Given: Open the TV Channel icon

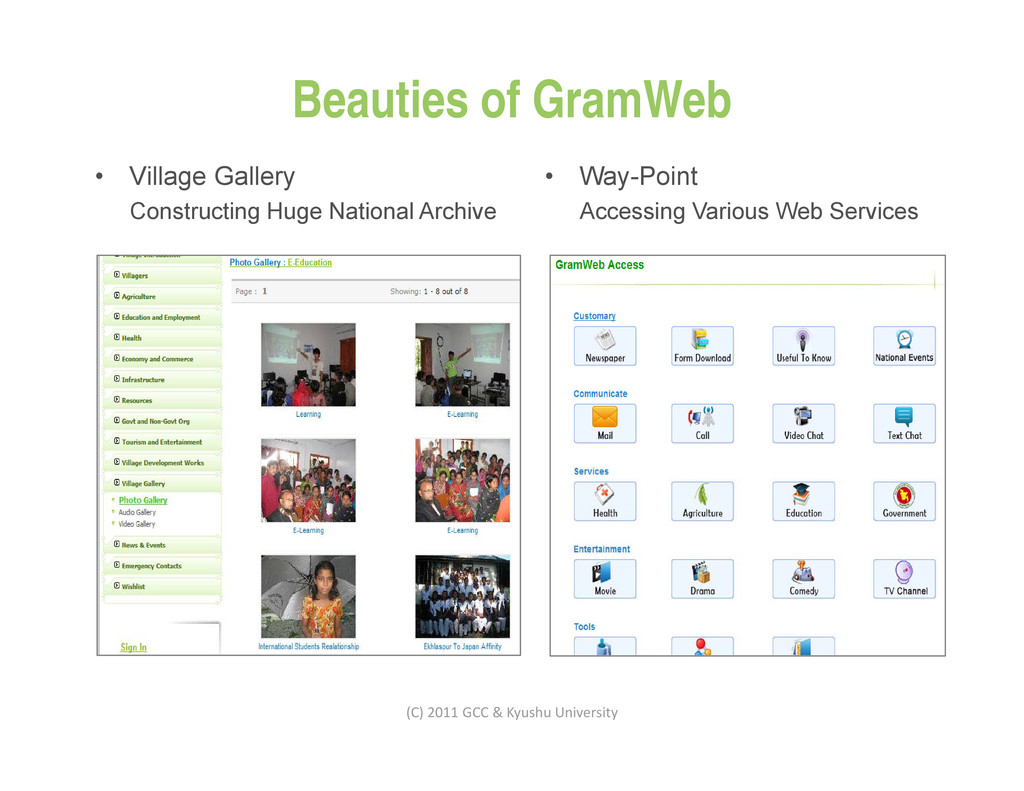Looking at the screenshot, I should tap(904, 579).
